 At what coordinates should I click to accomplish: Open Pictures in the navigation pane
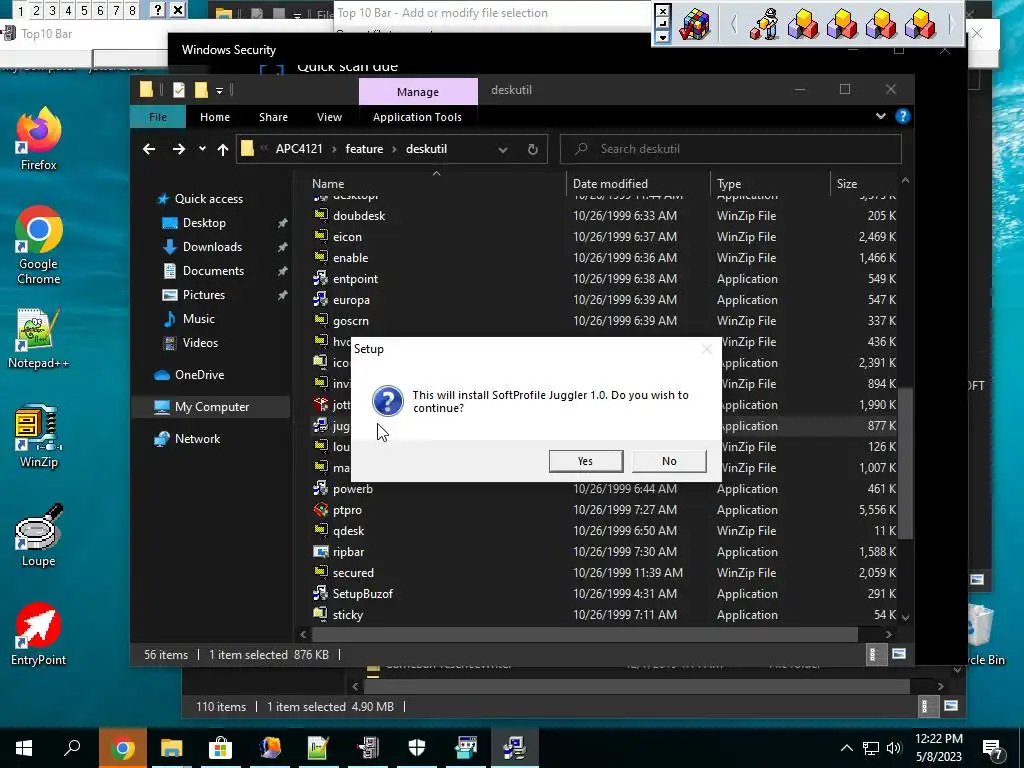click(204, 295)
